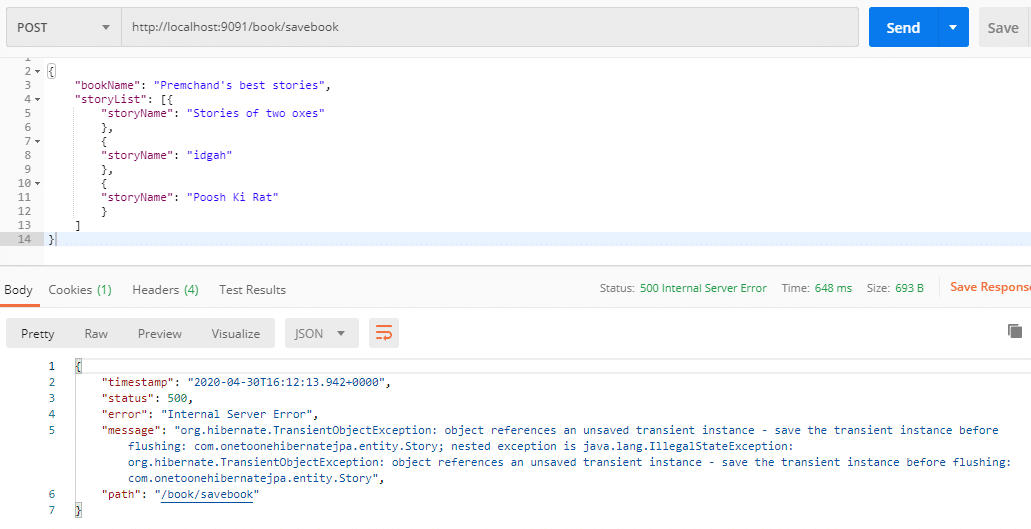The width and height of the screenshot is (1031, 529).
Task: Open the response Headers tab
Action: coord(165,290)
